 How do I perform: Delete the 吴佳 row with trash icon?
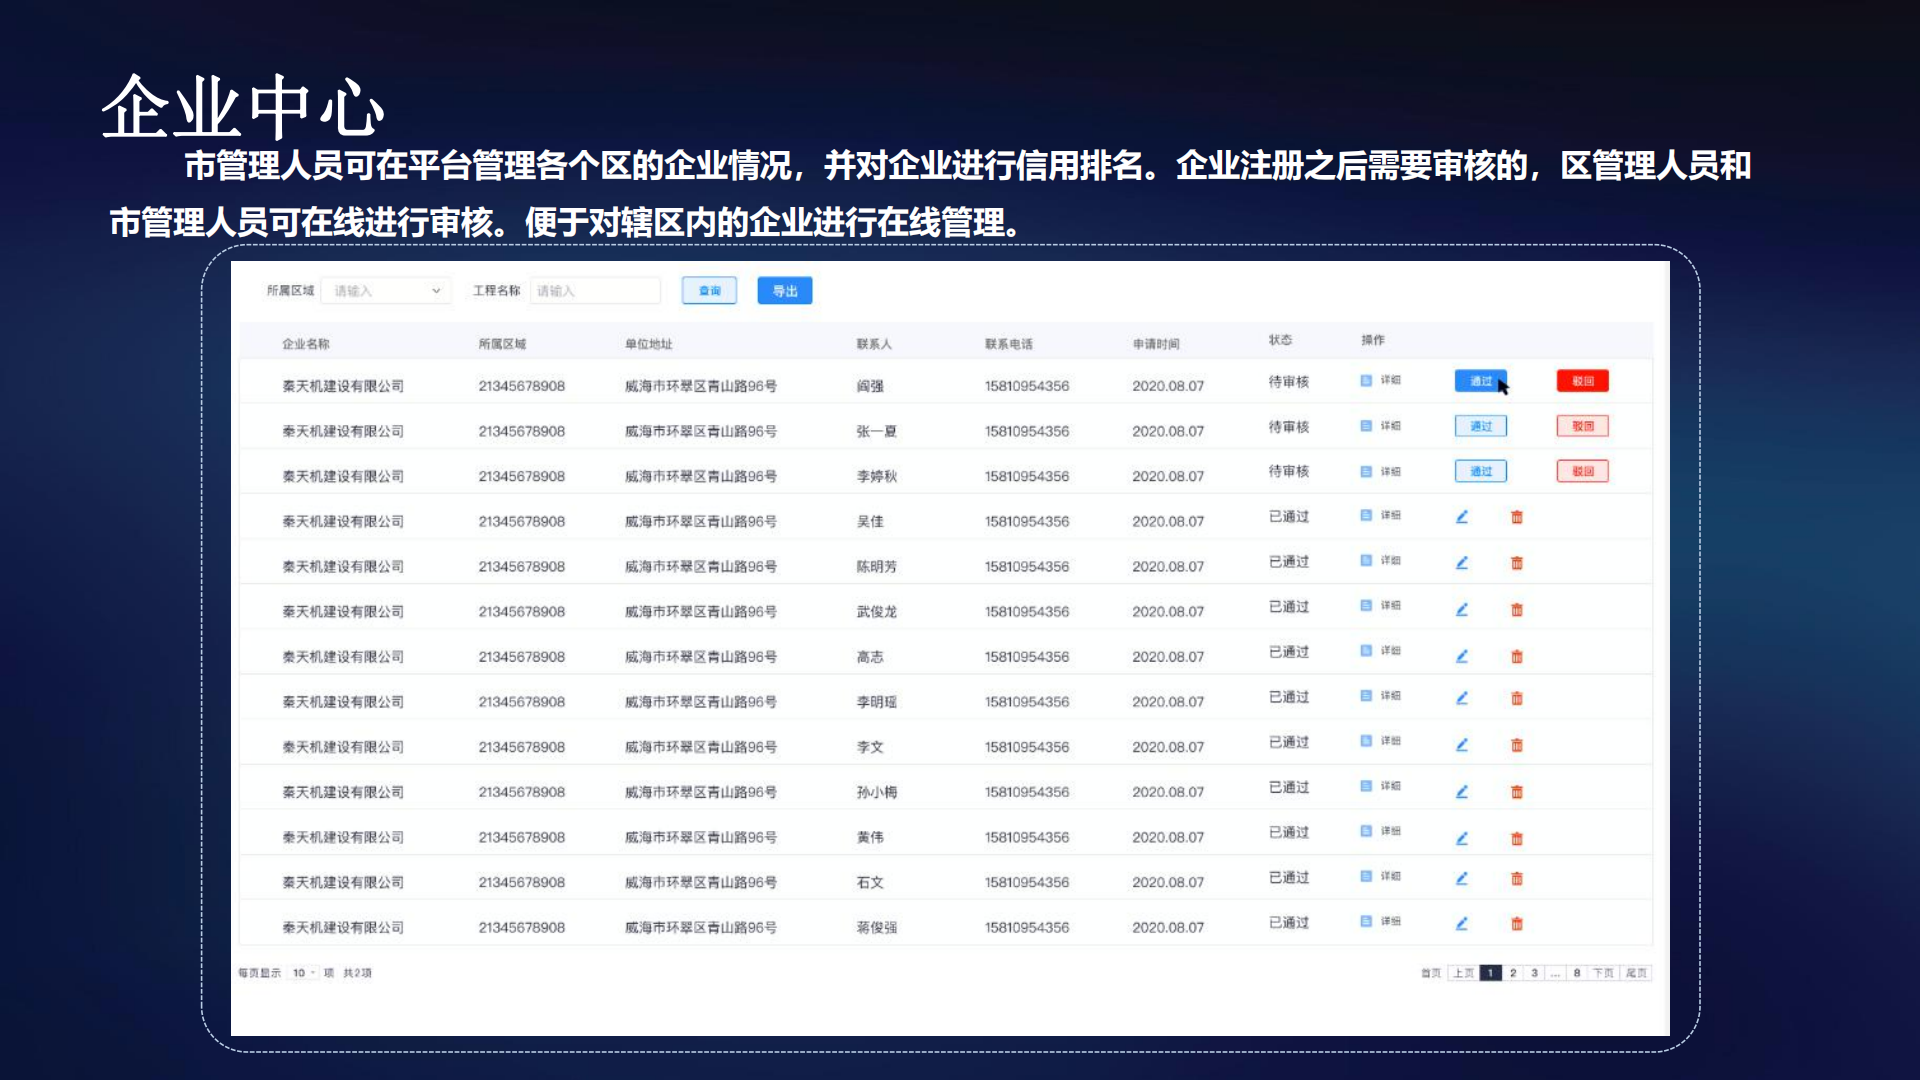point(1517,517)
